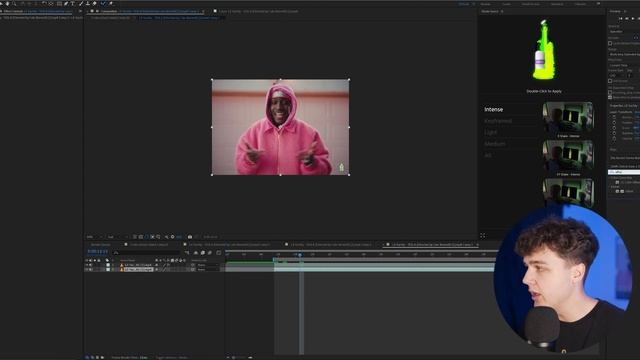Take snapshot with viewer camera icon
This screenshot has height=360, width=640.
(x=190, y=237)
